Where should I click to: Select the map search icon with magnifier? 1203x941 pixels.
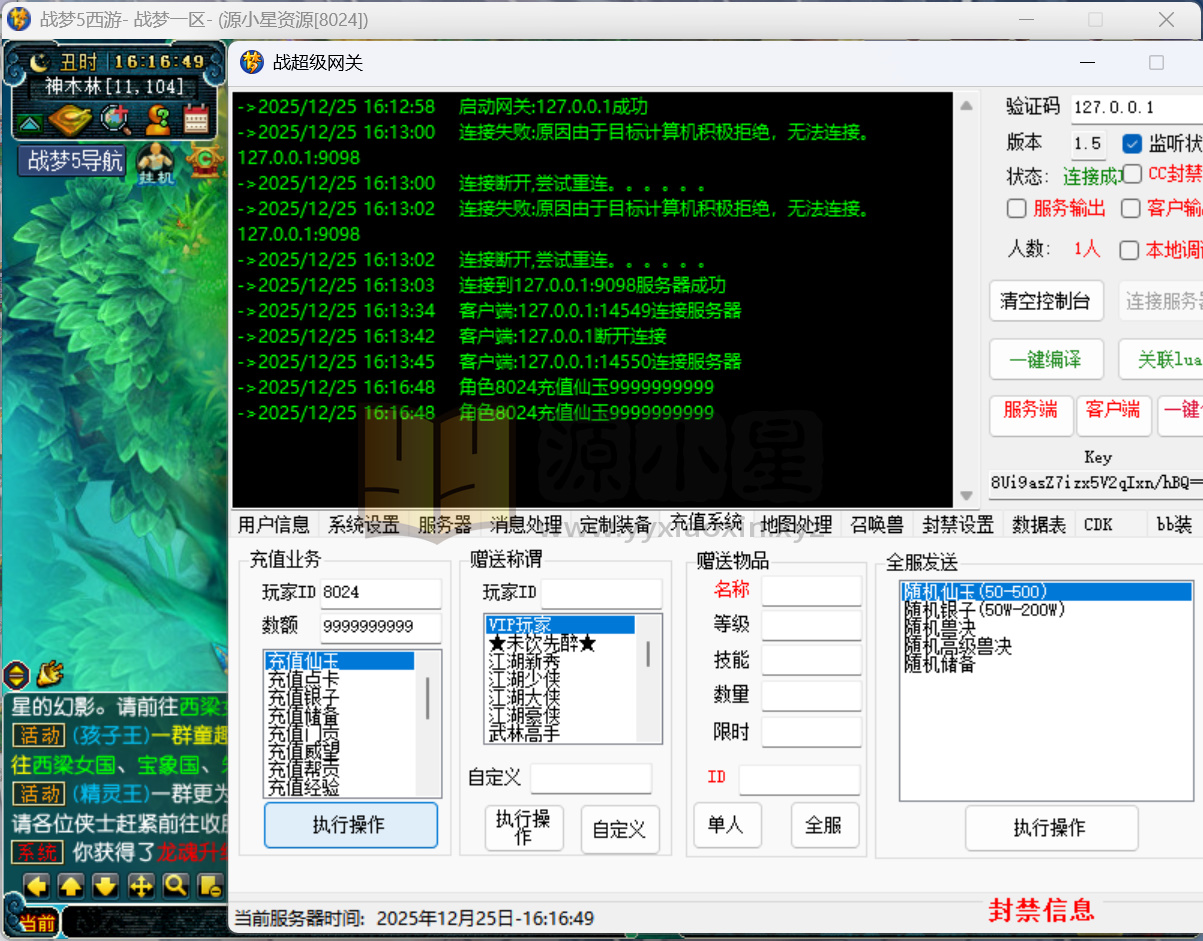(115, 120)
